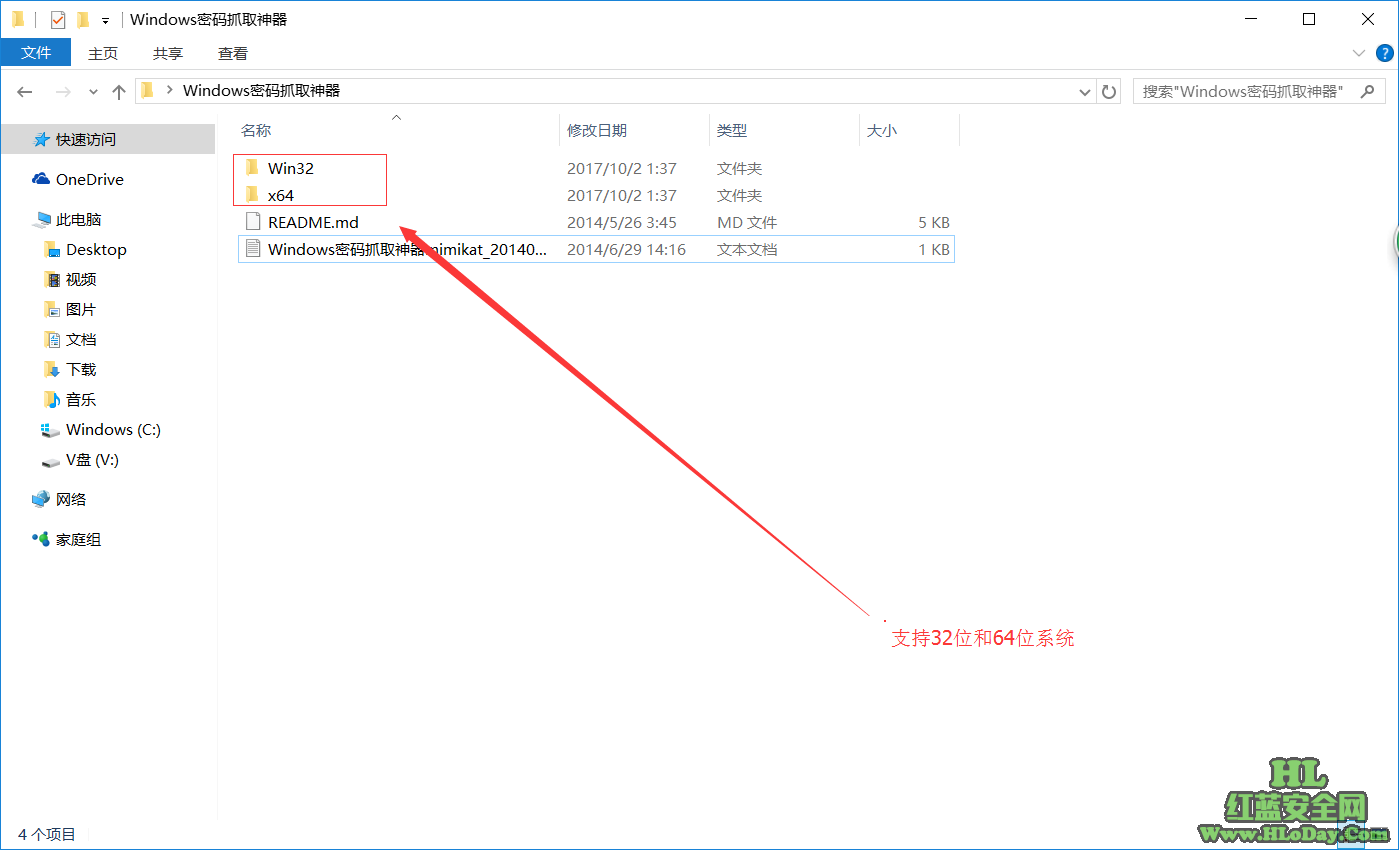This screenshot has height=850, width=1399.
Task: Open Customize Quick Access Toolbar dropdown
Action: pyautogui.click(x=105, y=20)
